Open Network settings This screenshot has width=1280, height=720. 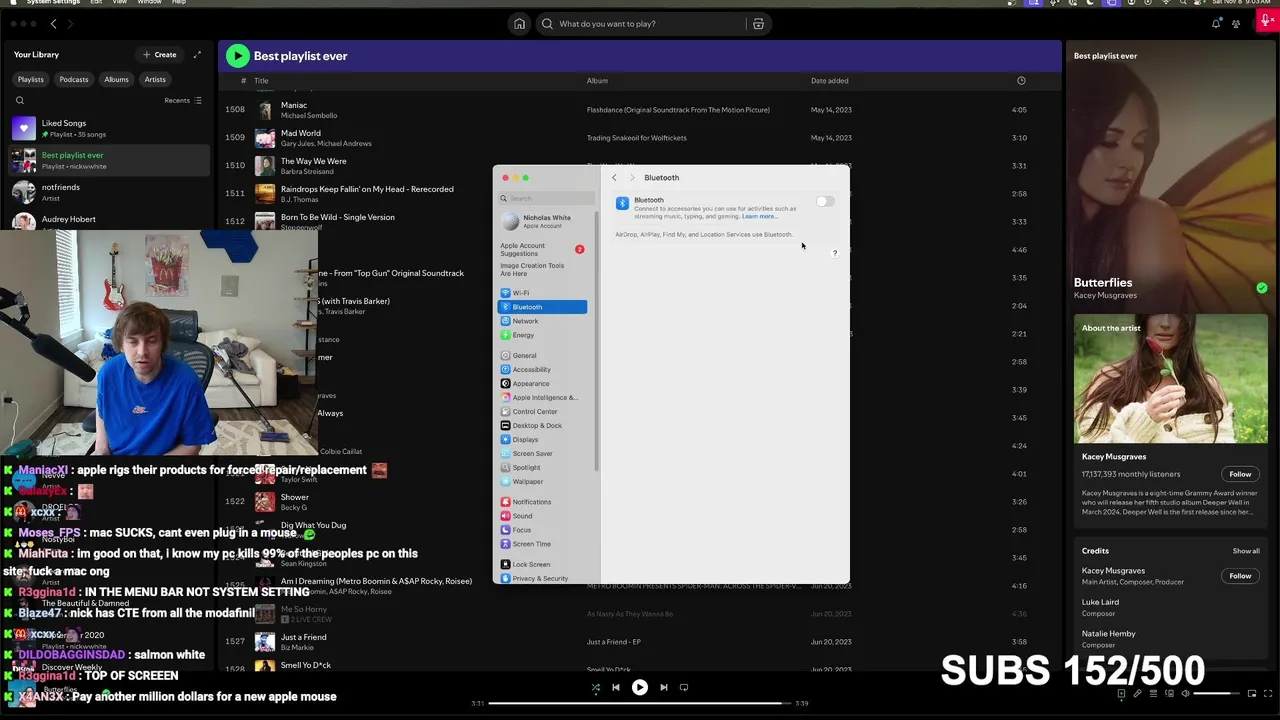(x=542, y=321)
